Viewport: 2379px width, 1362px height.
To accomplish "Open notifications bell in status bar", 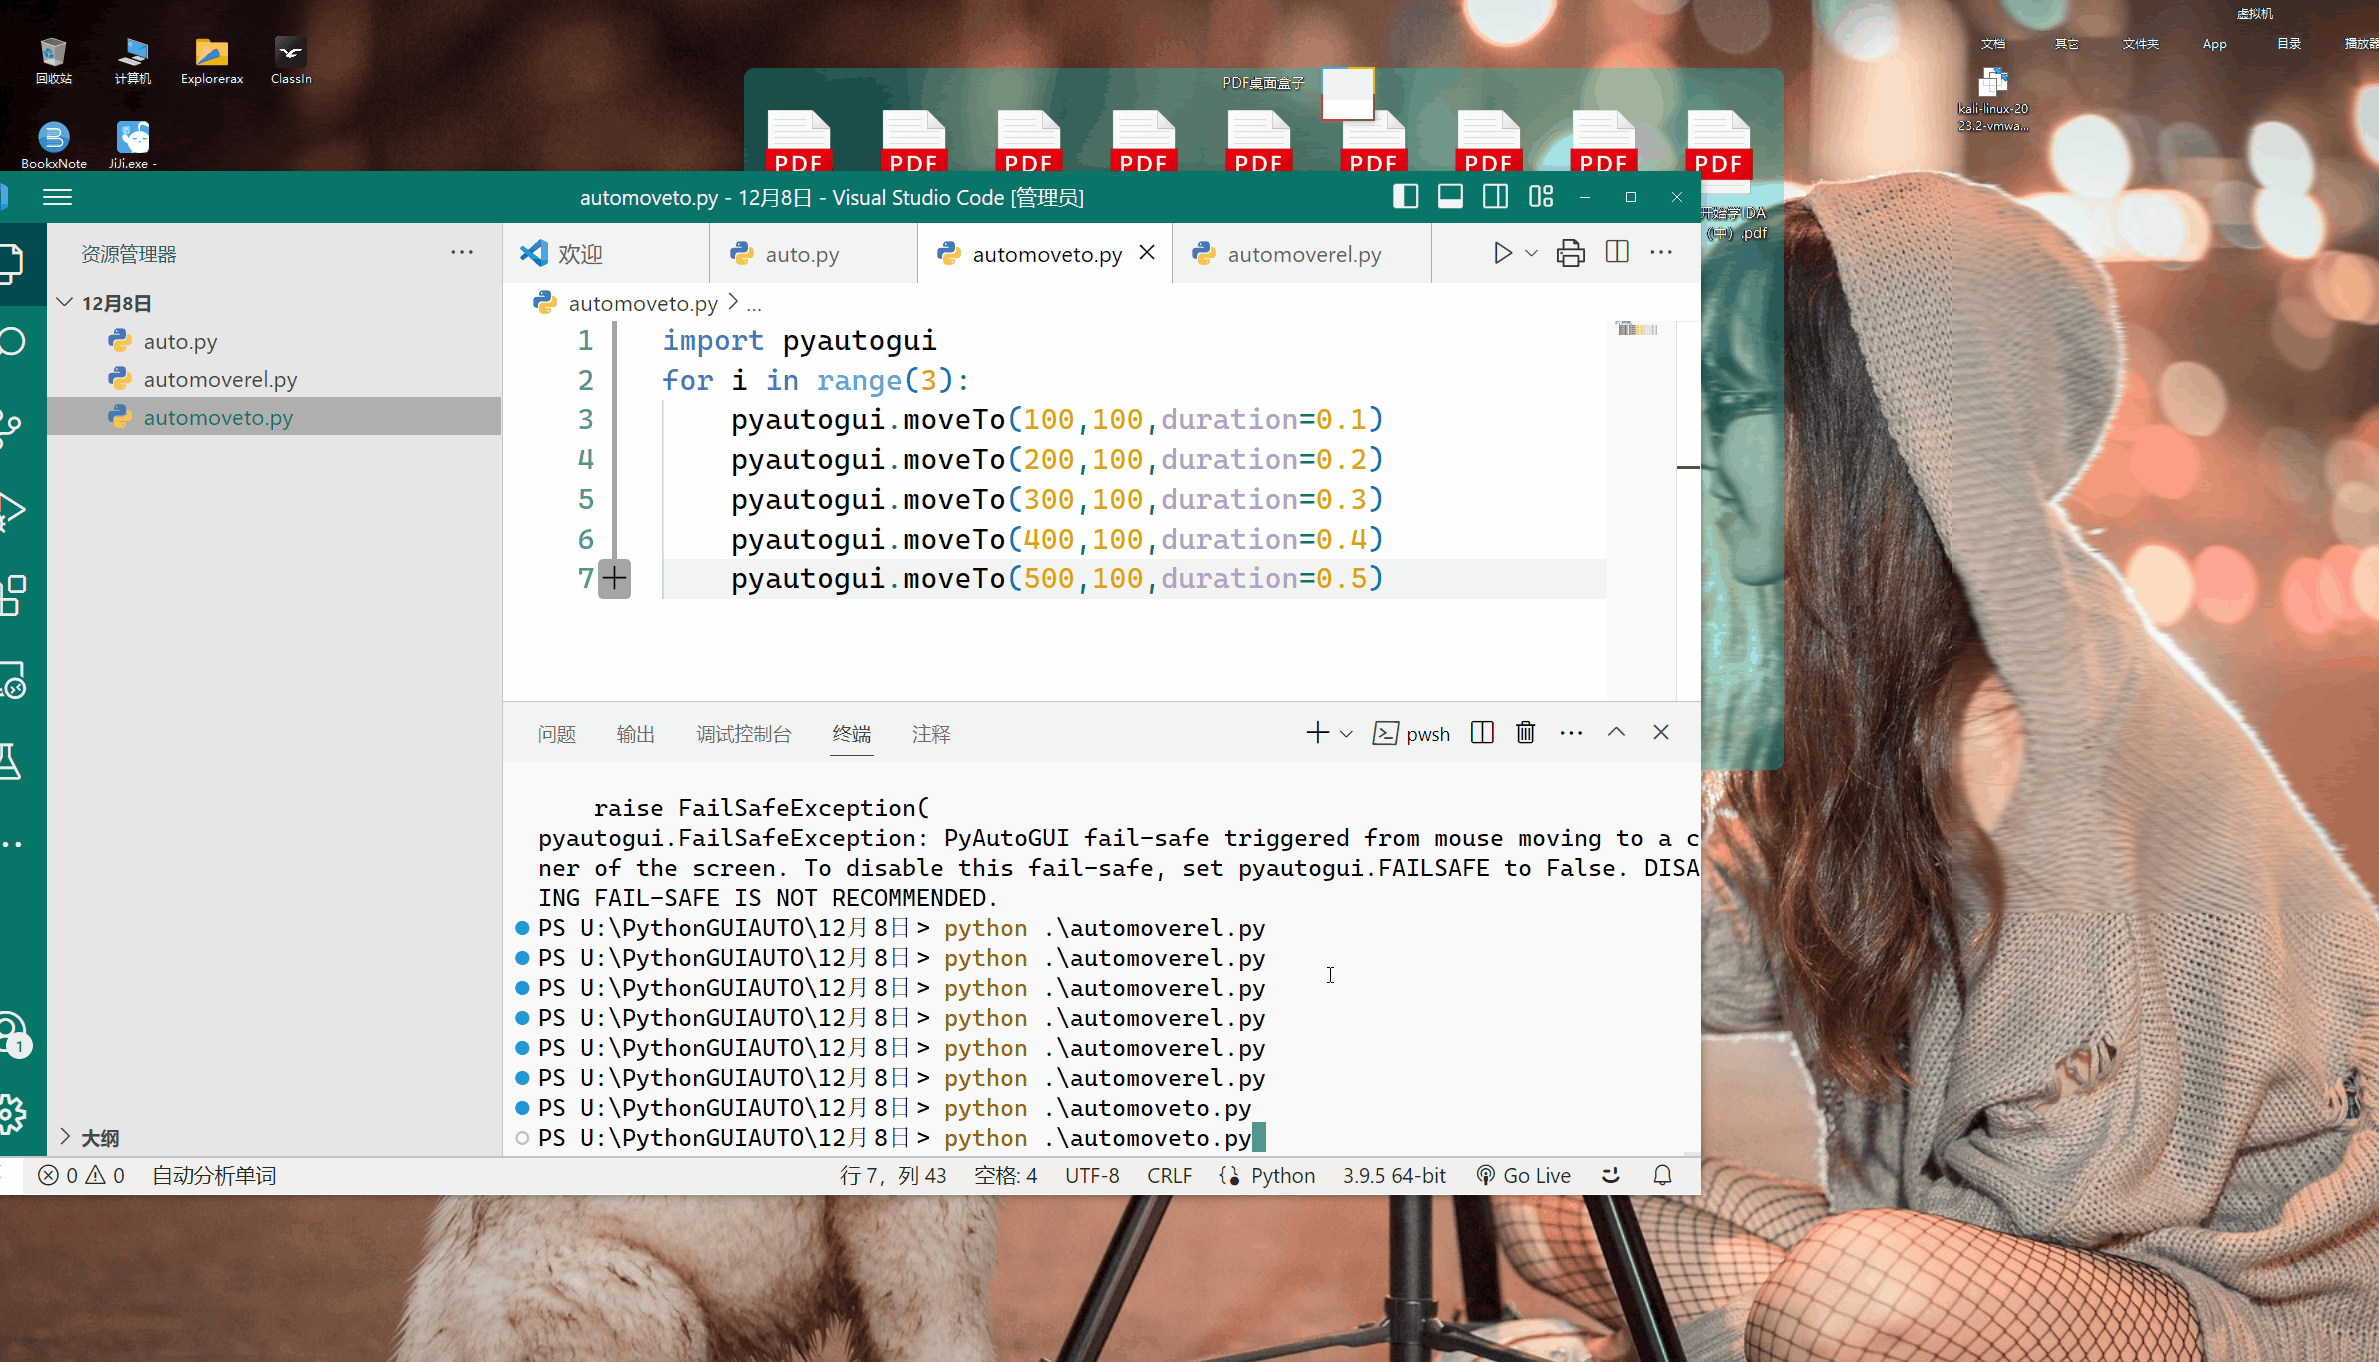I will click(x=1662, y=1175).
